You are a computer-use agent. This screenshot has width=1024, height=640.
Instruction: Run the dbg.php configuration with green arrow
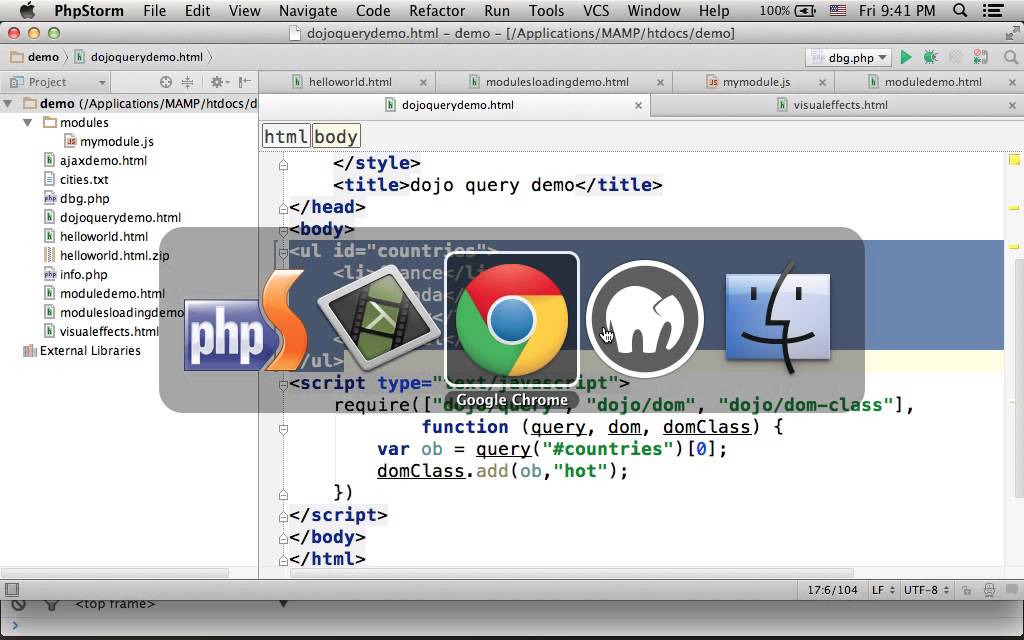tap(906, 57)
